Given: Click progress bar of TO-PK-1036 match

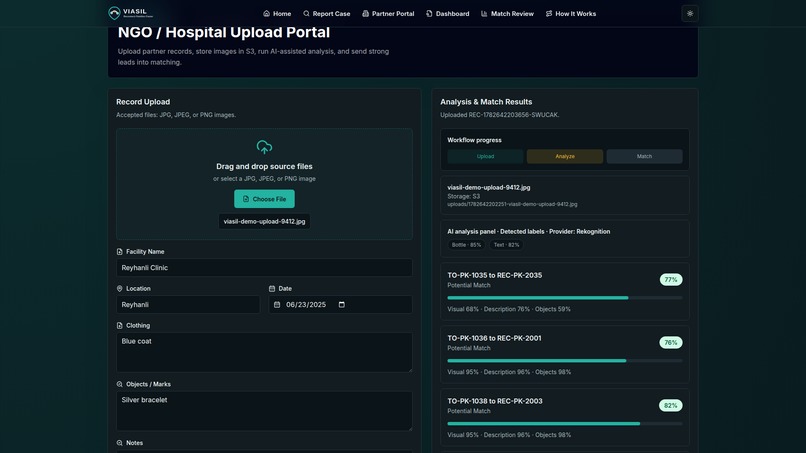Looking at the screenshot, I should (565, 360).
